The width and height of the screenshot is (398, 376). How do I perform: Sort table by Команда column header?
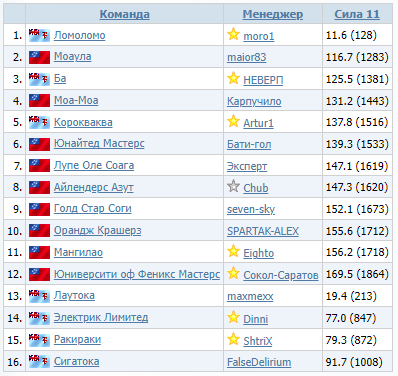pos(124,14)
